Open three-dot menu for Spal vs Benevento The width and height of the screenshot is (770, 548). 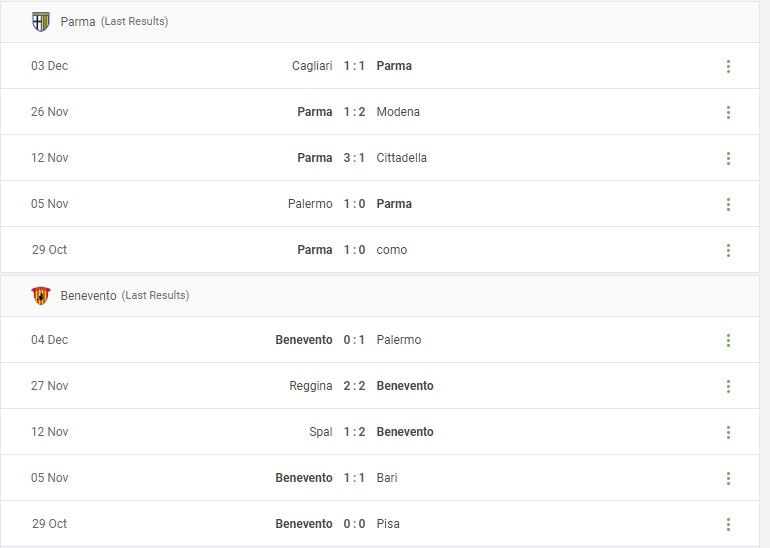pos(728,432)
